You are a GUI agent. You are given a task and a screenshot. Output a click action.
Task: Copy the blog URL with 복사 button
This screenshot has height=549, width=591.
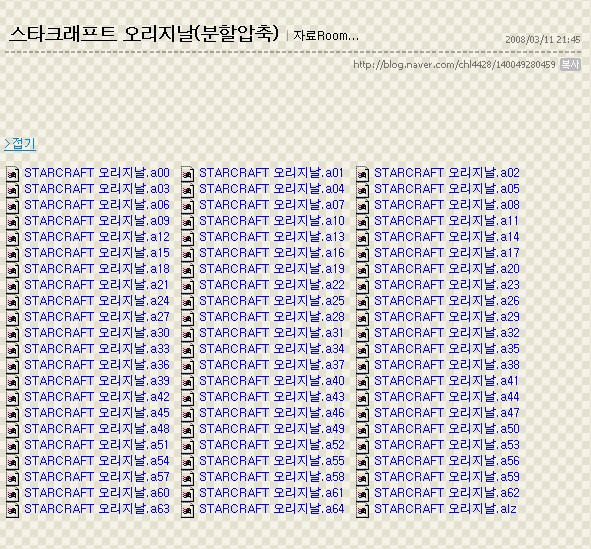click(570, 64)
